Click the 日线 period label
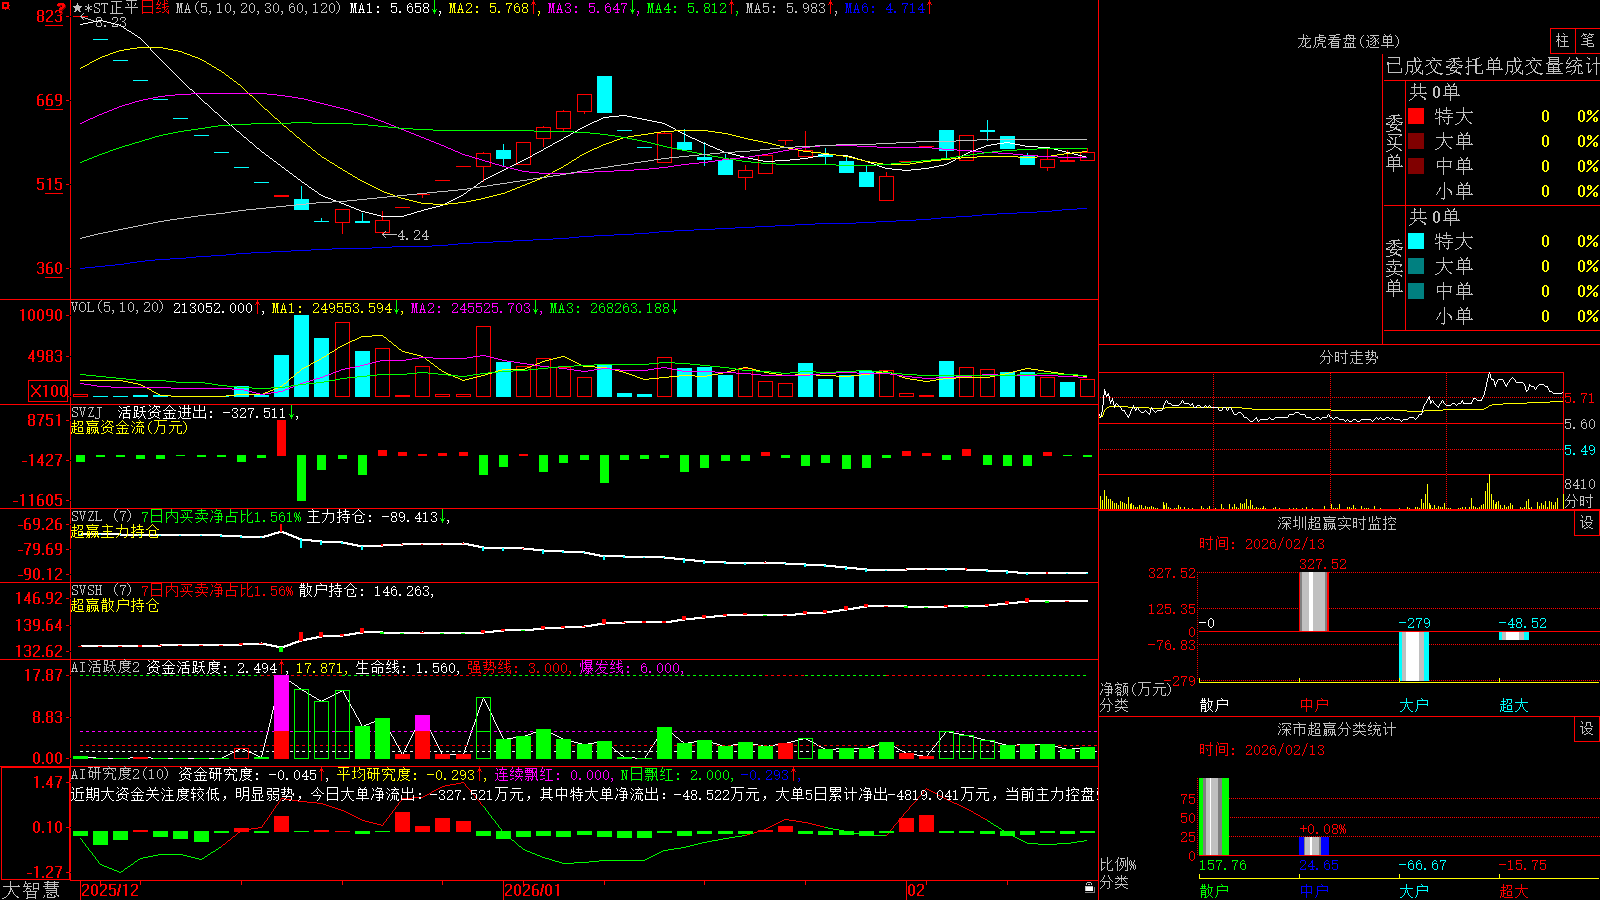Image resolution: width=1600 pixels, height=900 pixels. [155, 8]
